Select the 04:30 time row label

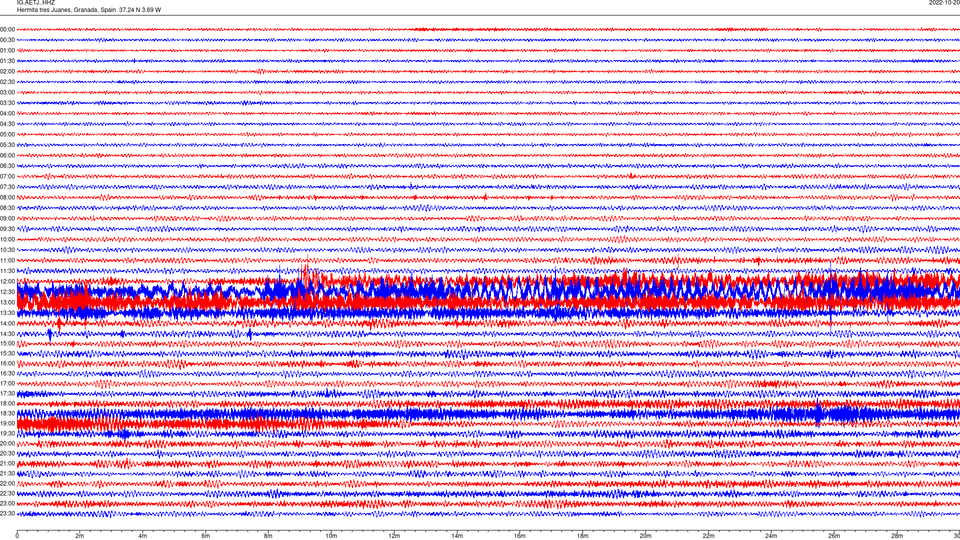(x=7, y=124)
